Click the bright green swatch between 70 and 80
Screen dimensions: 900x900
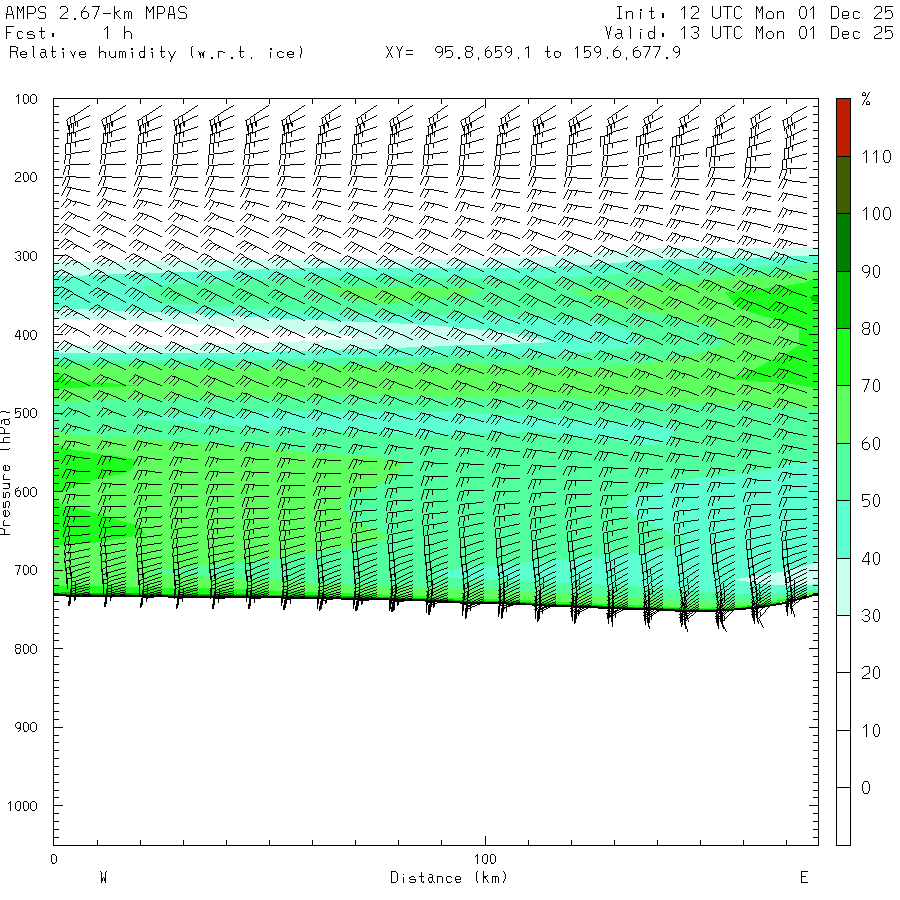843,357
